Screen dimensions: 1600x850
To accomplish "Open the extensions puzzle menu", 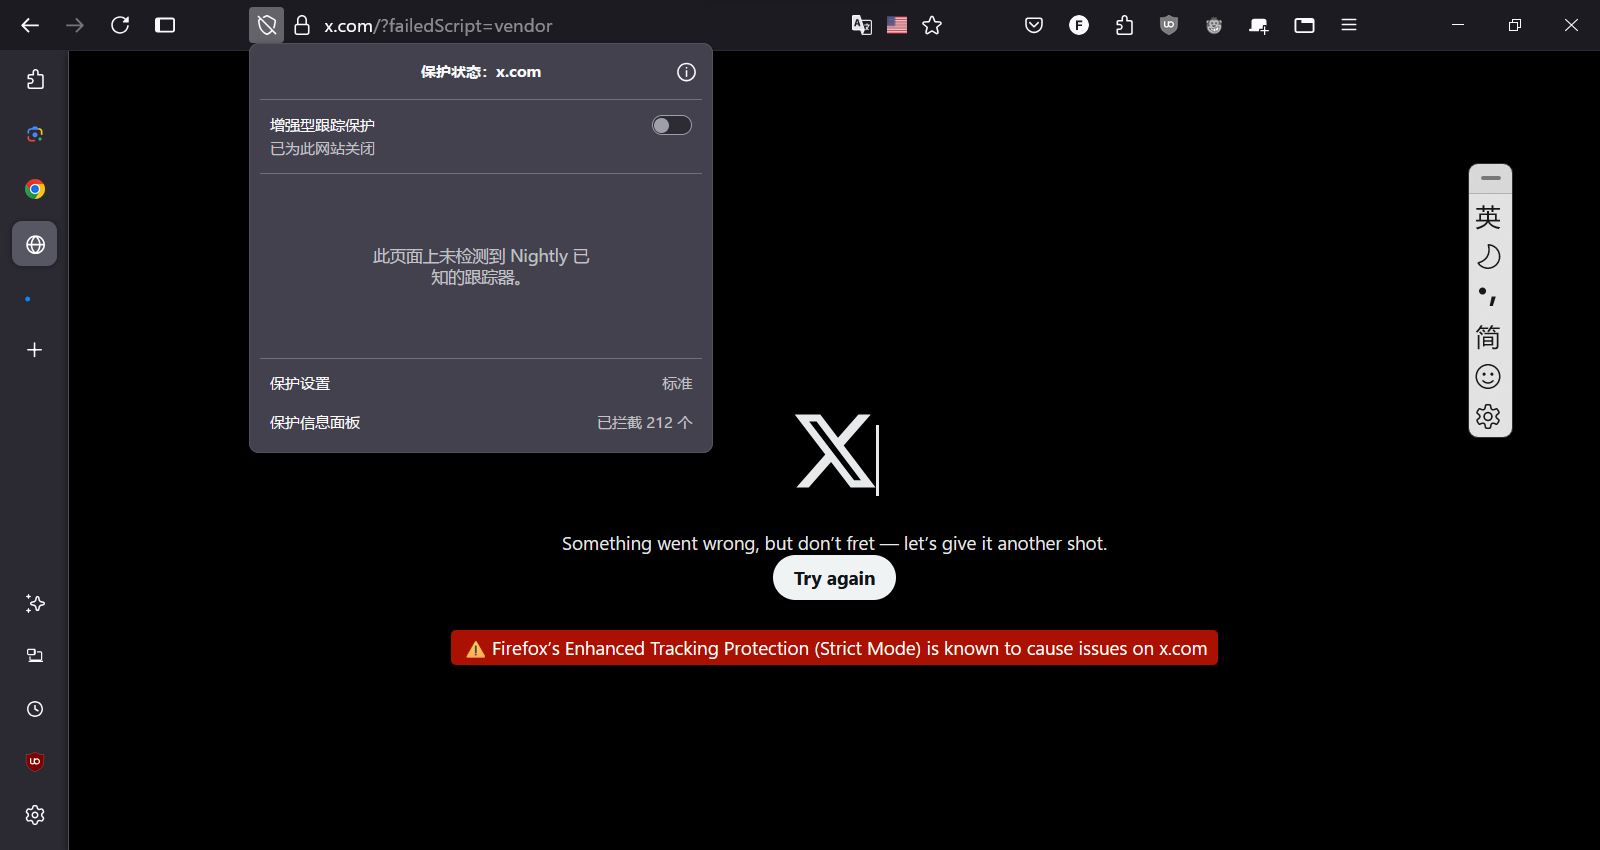I will [x=1124, y=25].
